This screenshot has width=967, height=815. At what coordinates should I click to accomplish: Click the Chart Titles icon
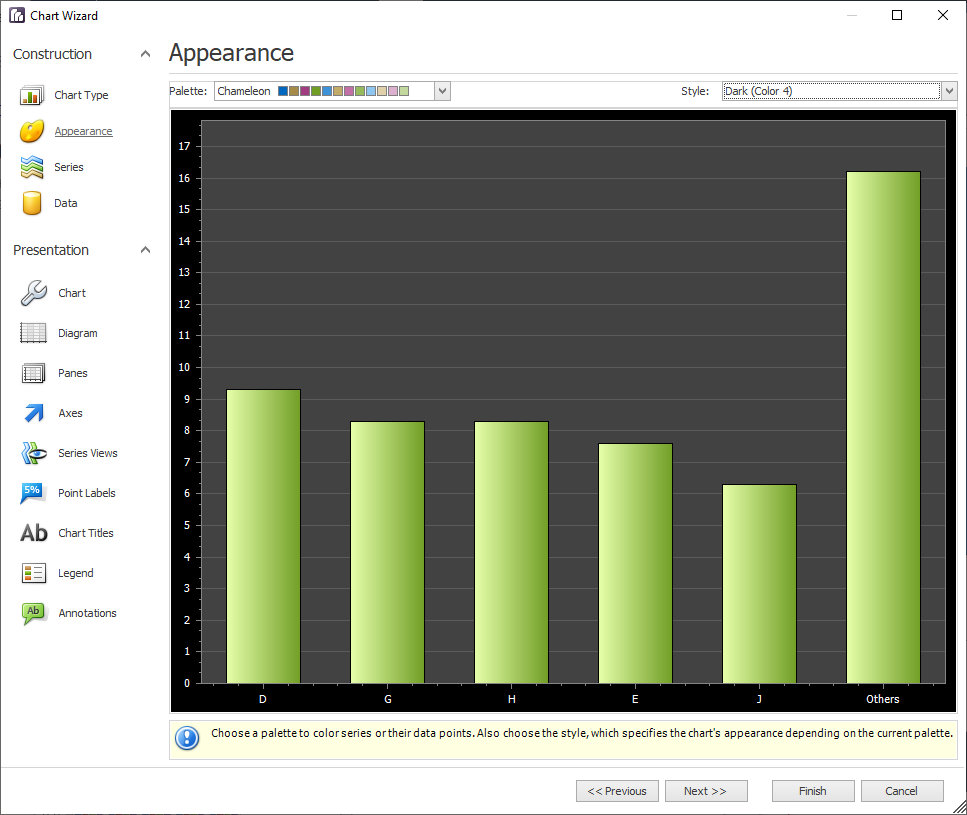32,532
